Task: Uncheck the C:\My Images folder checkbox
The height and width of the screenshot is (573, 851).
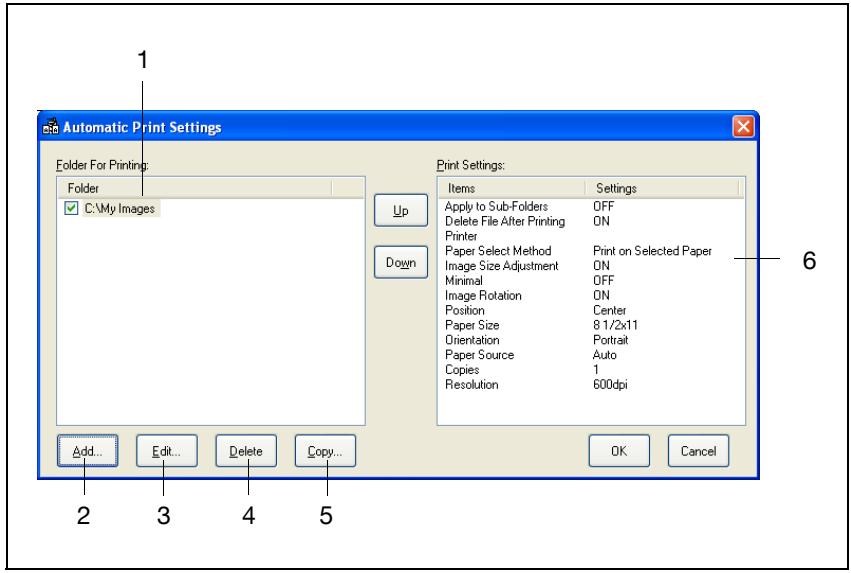Action: pos(71,208)
